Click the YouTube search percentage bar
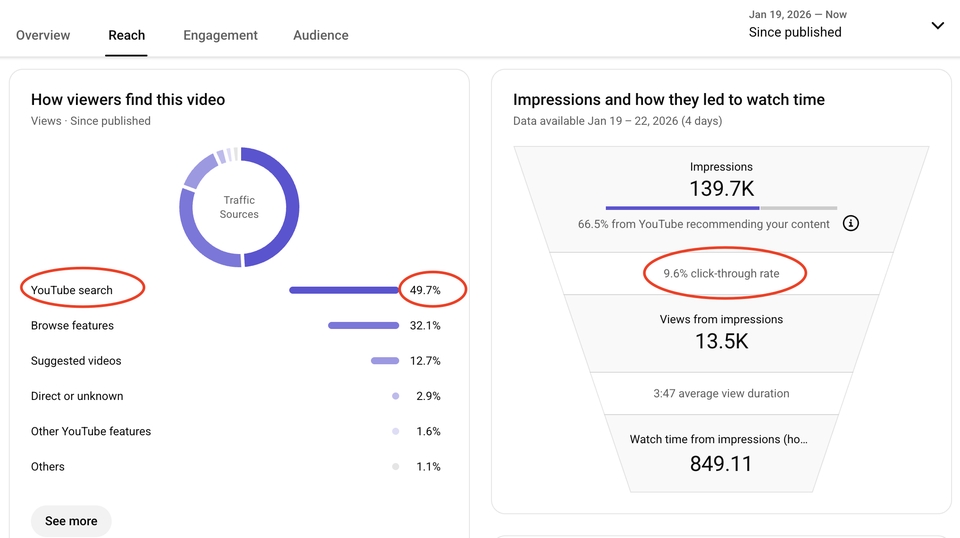 point(343,290)
